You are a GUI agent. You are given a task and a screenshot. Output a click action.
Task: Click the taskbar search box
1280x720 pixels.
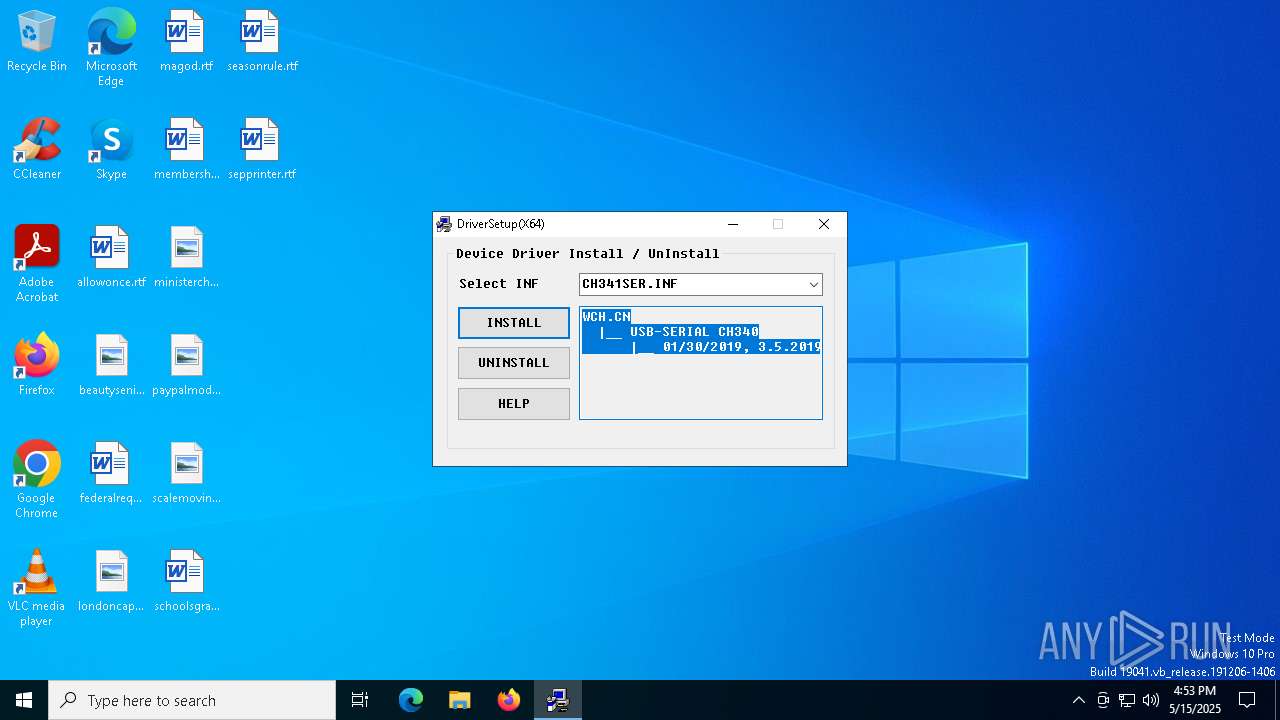tap(192, 700)
